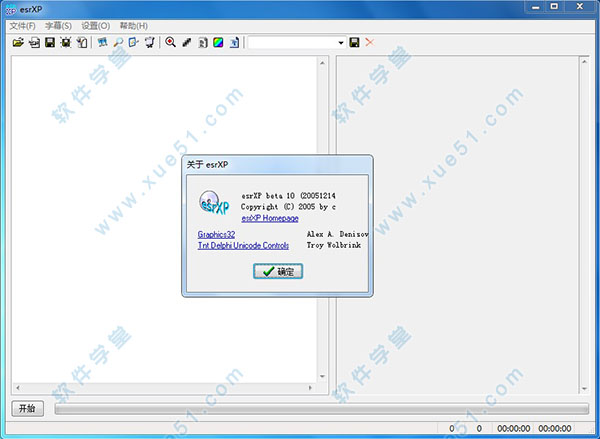Follow the Graphics32 link
Image resolution: width=600 pixels, height=439 pixels.
point(216,234)
